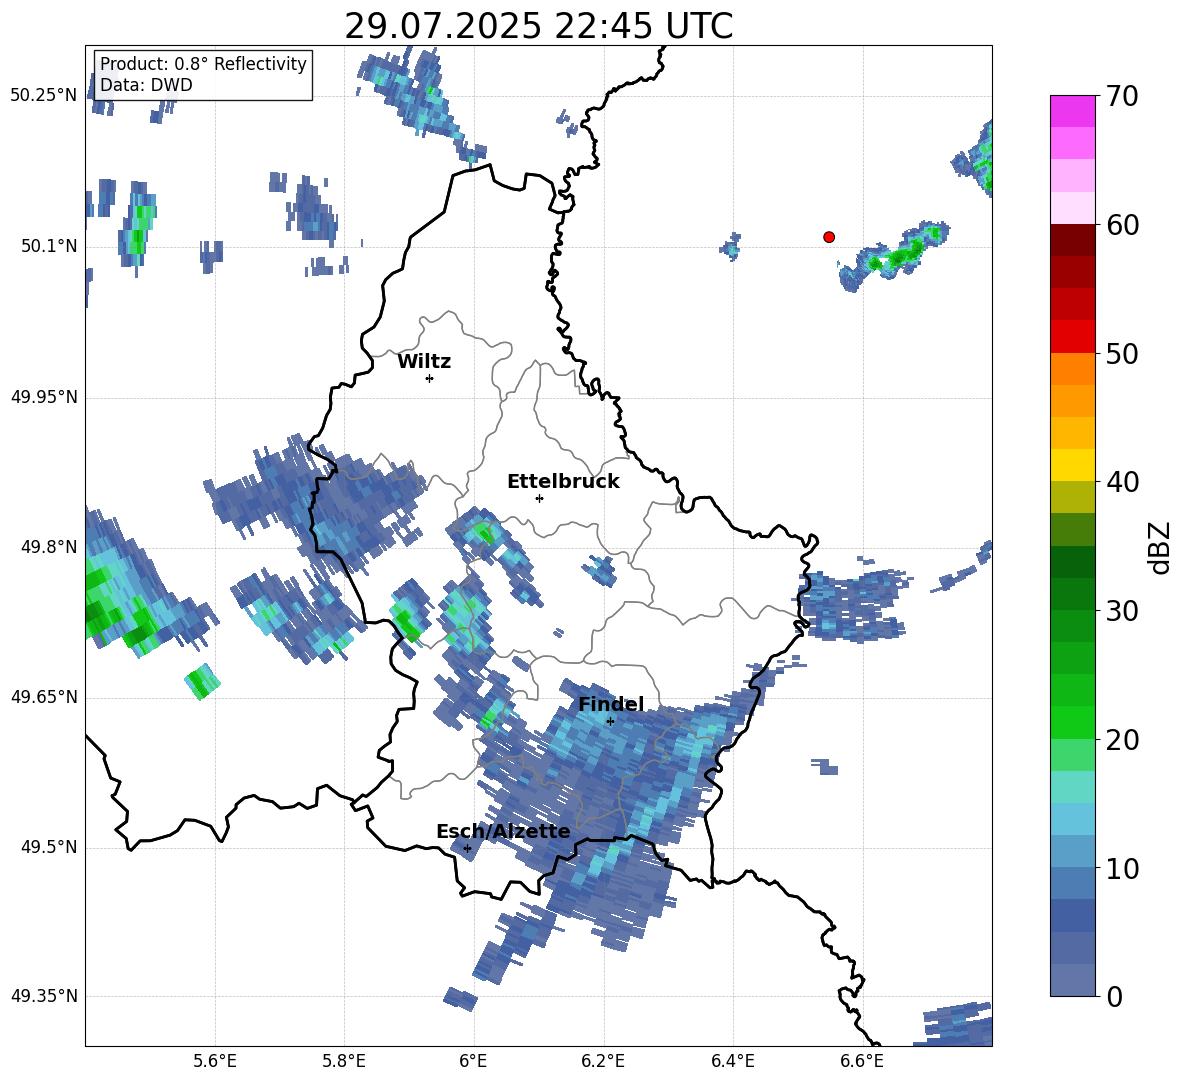
Task: Click the 49.95°N latitude label
Action: point(44,397)
